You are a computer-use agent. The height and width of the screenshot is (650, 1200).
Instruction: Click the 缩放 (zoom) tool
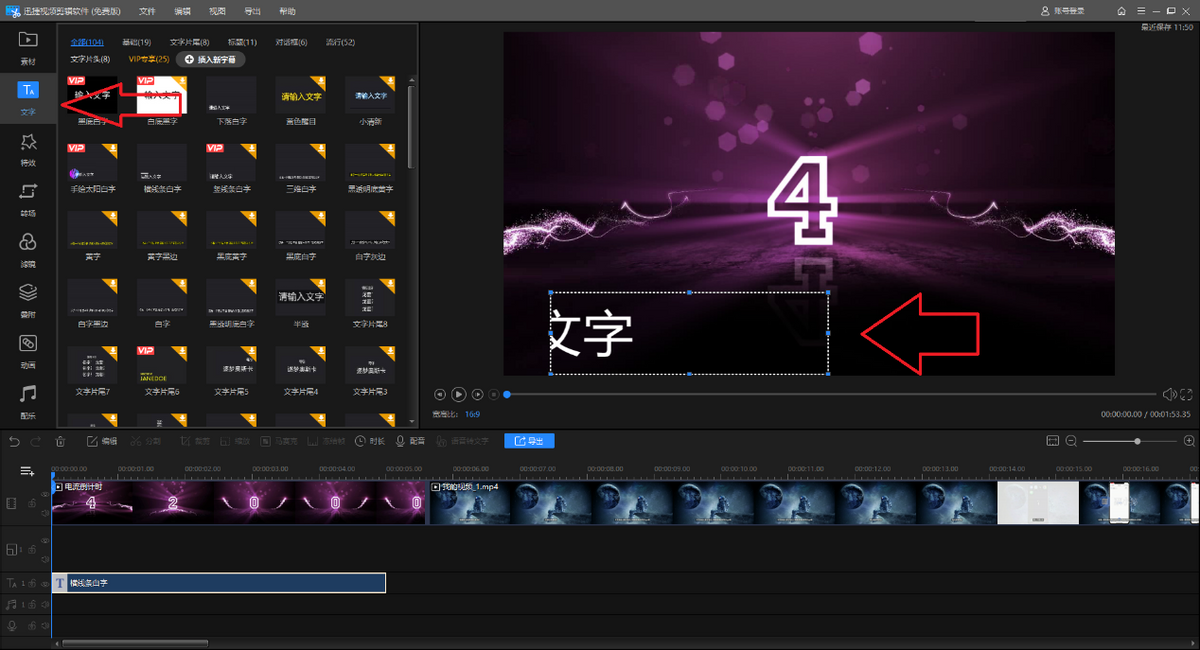point(236,441)
